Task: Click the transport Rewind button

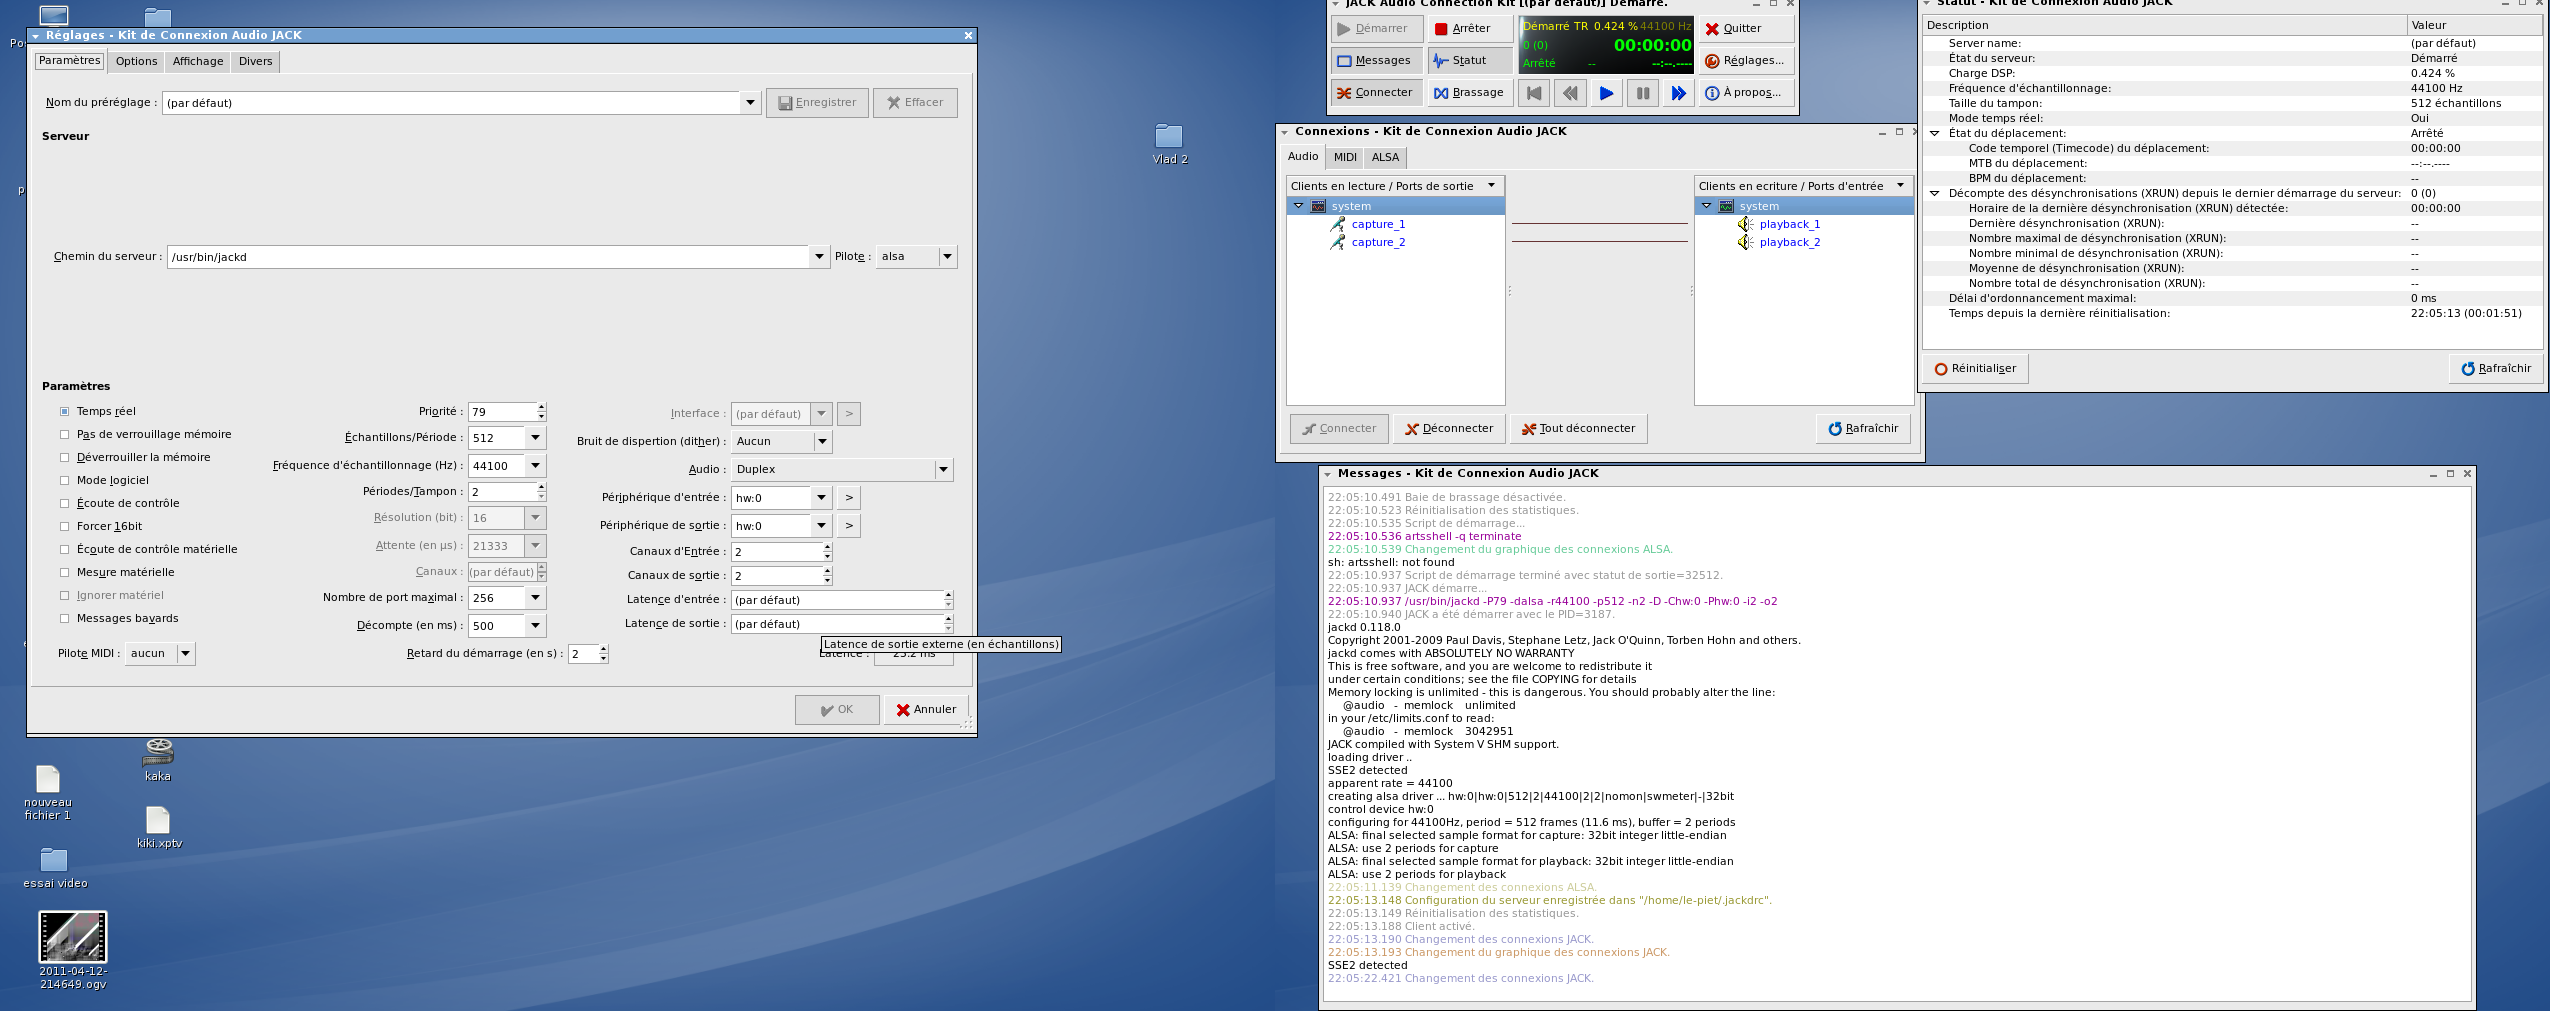Action: [x=1570, y=93]
